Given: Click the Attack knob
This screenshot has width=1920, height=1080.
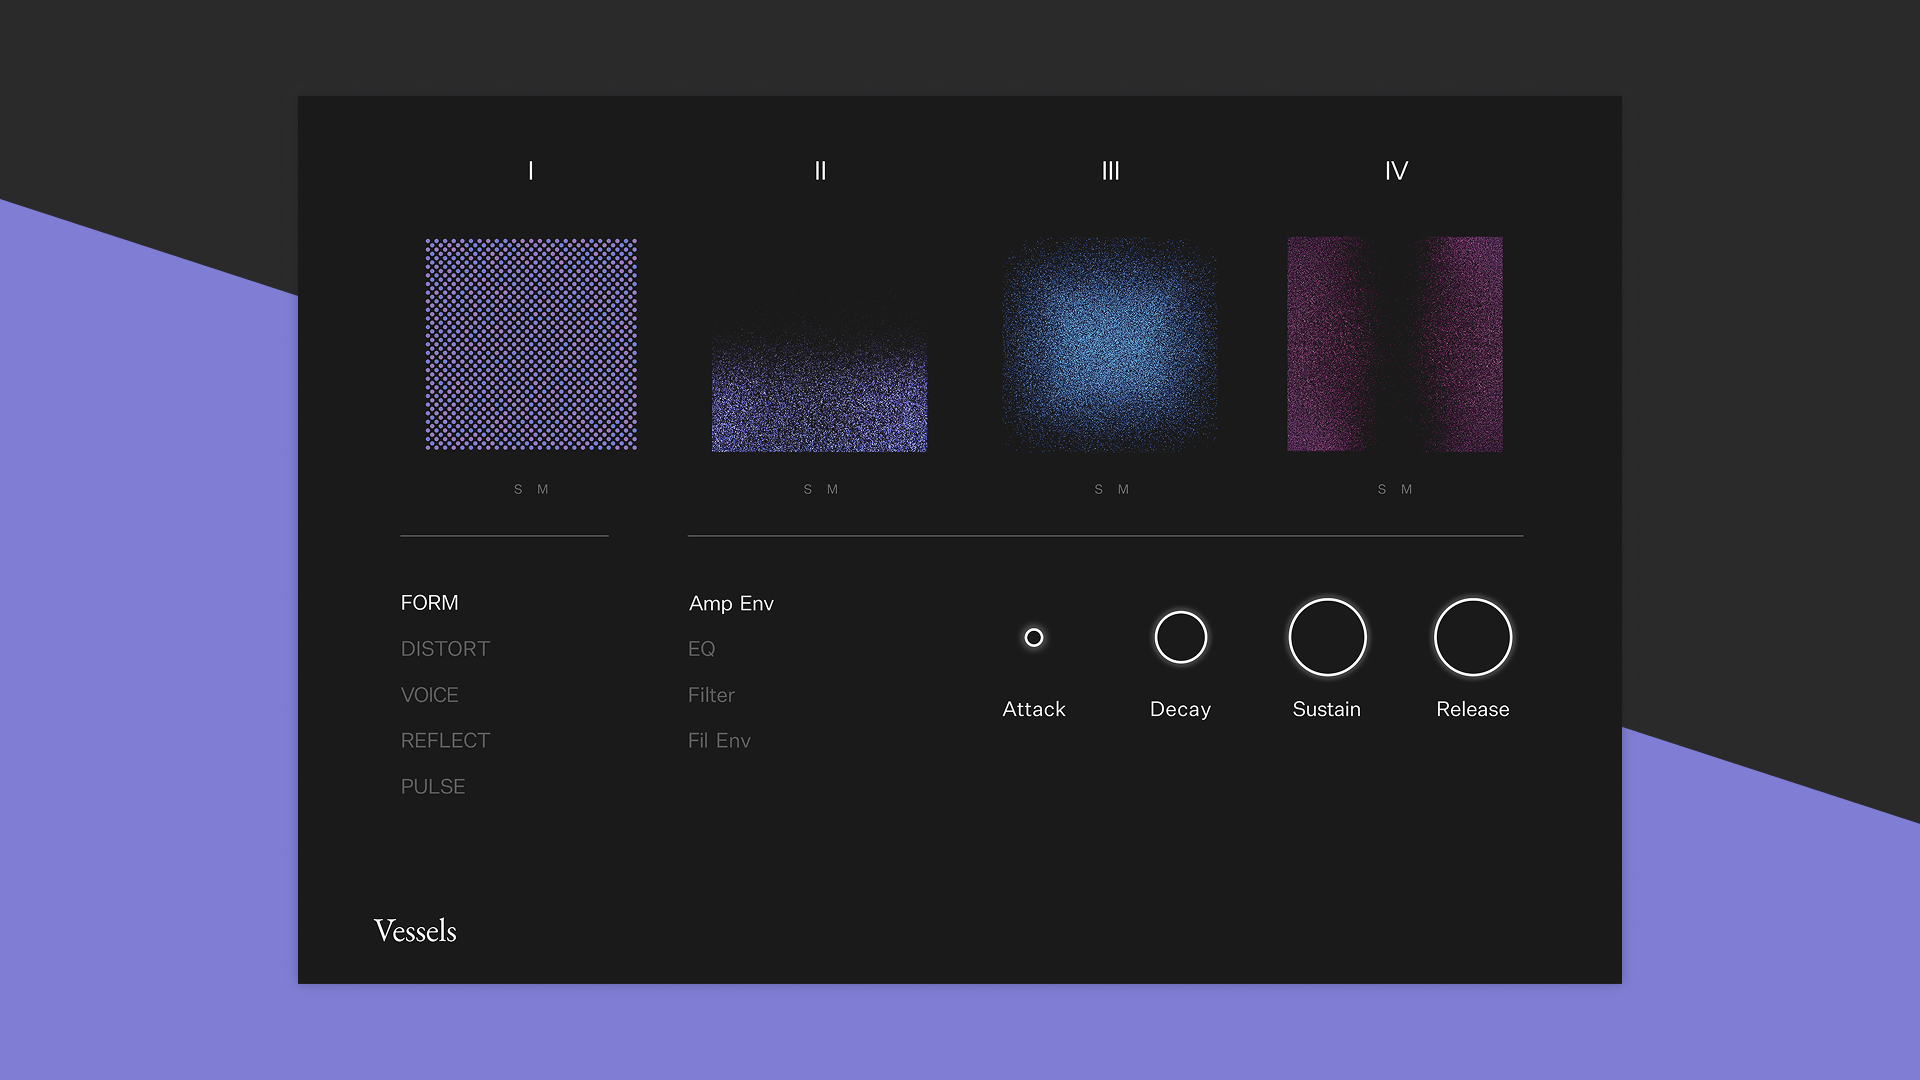Looking at the screenshot, I should click(x=1034, y=637).
